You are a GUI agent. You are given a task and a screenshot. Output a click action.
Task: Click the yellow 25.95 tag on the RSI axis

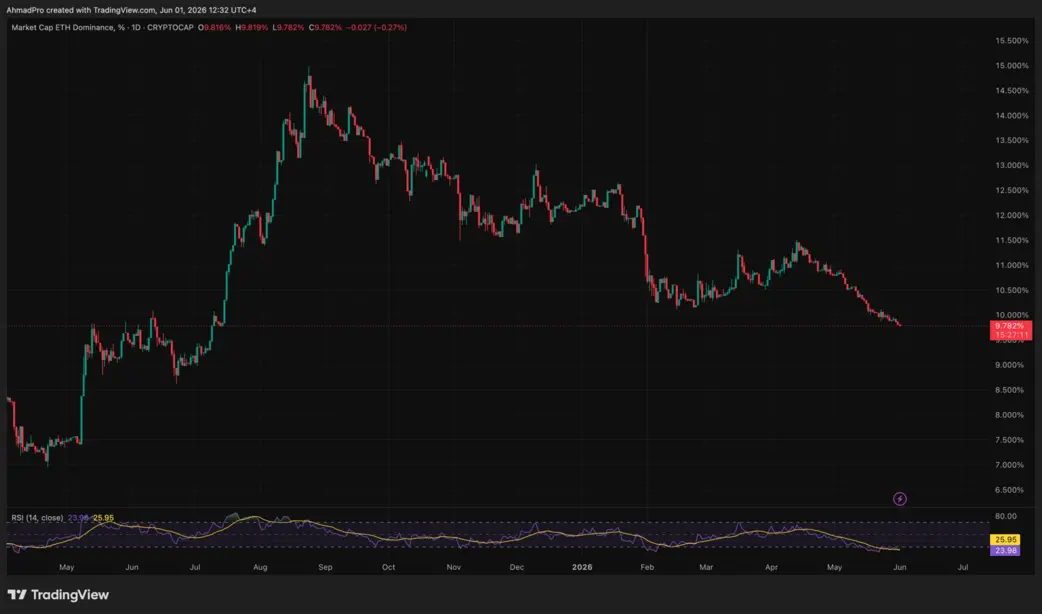(1005, 540)
